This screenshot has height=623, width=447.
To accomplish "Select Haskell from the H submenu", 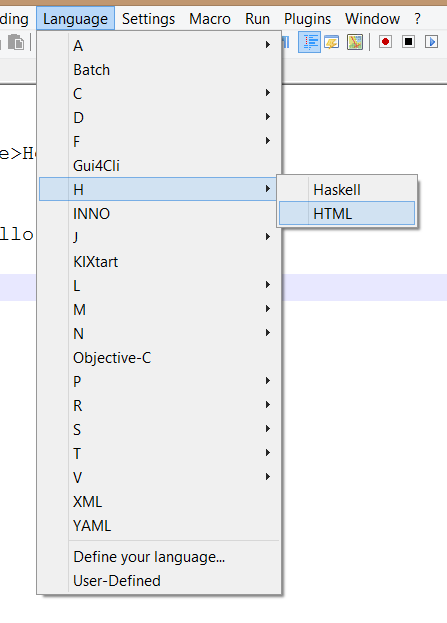I will click(x=347, y=190).
